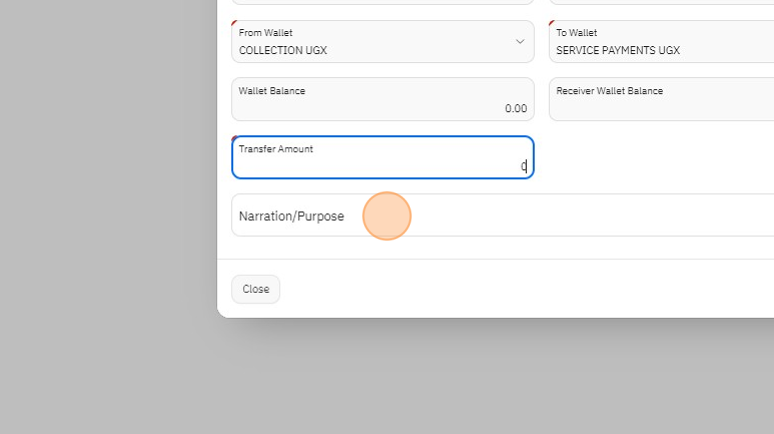This screenshot has height=434, width=774.
Task: Click partially visible field above From Wallet
Action: pyautogui.click(x=382, y=3)
